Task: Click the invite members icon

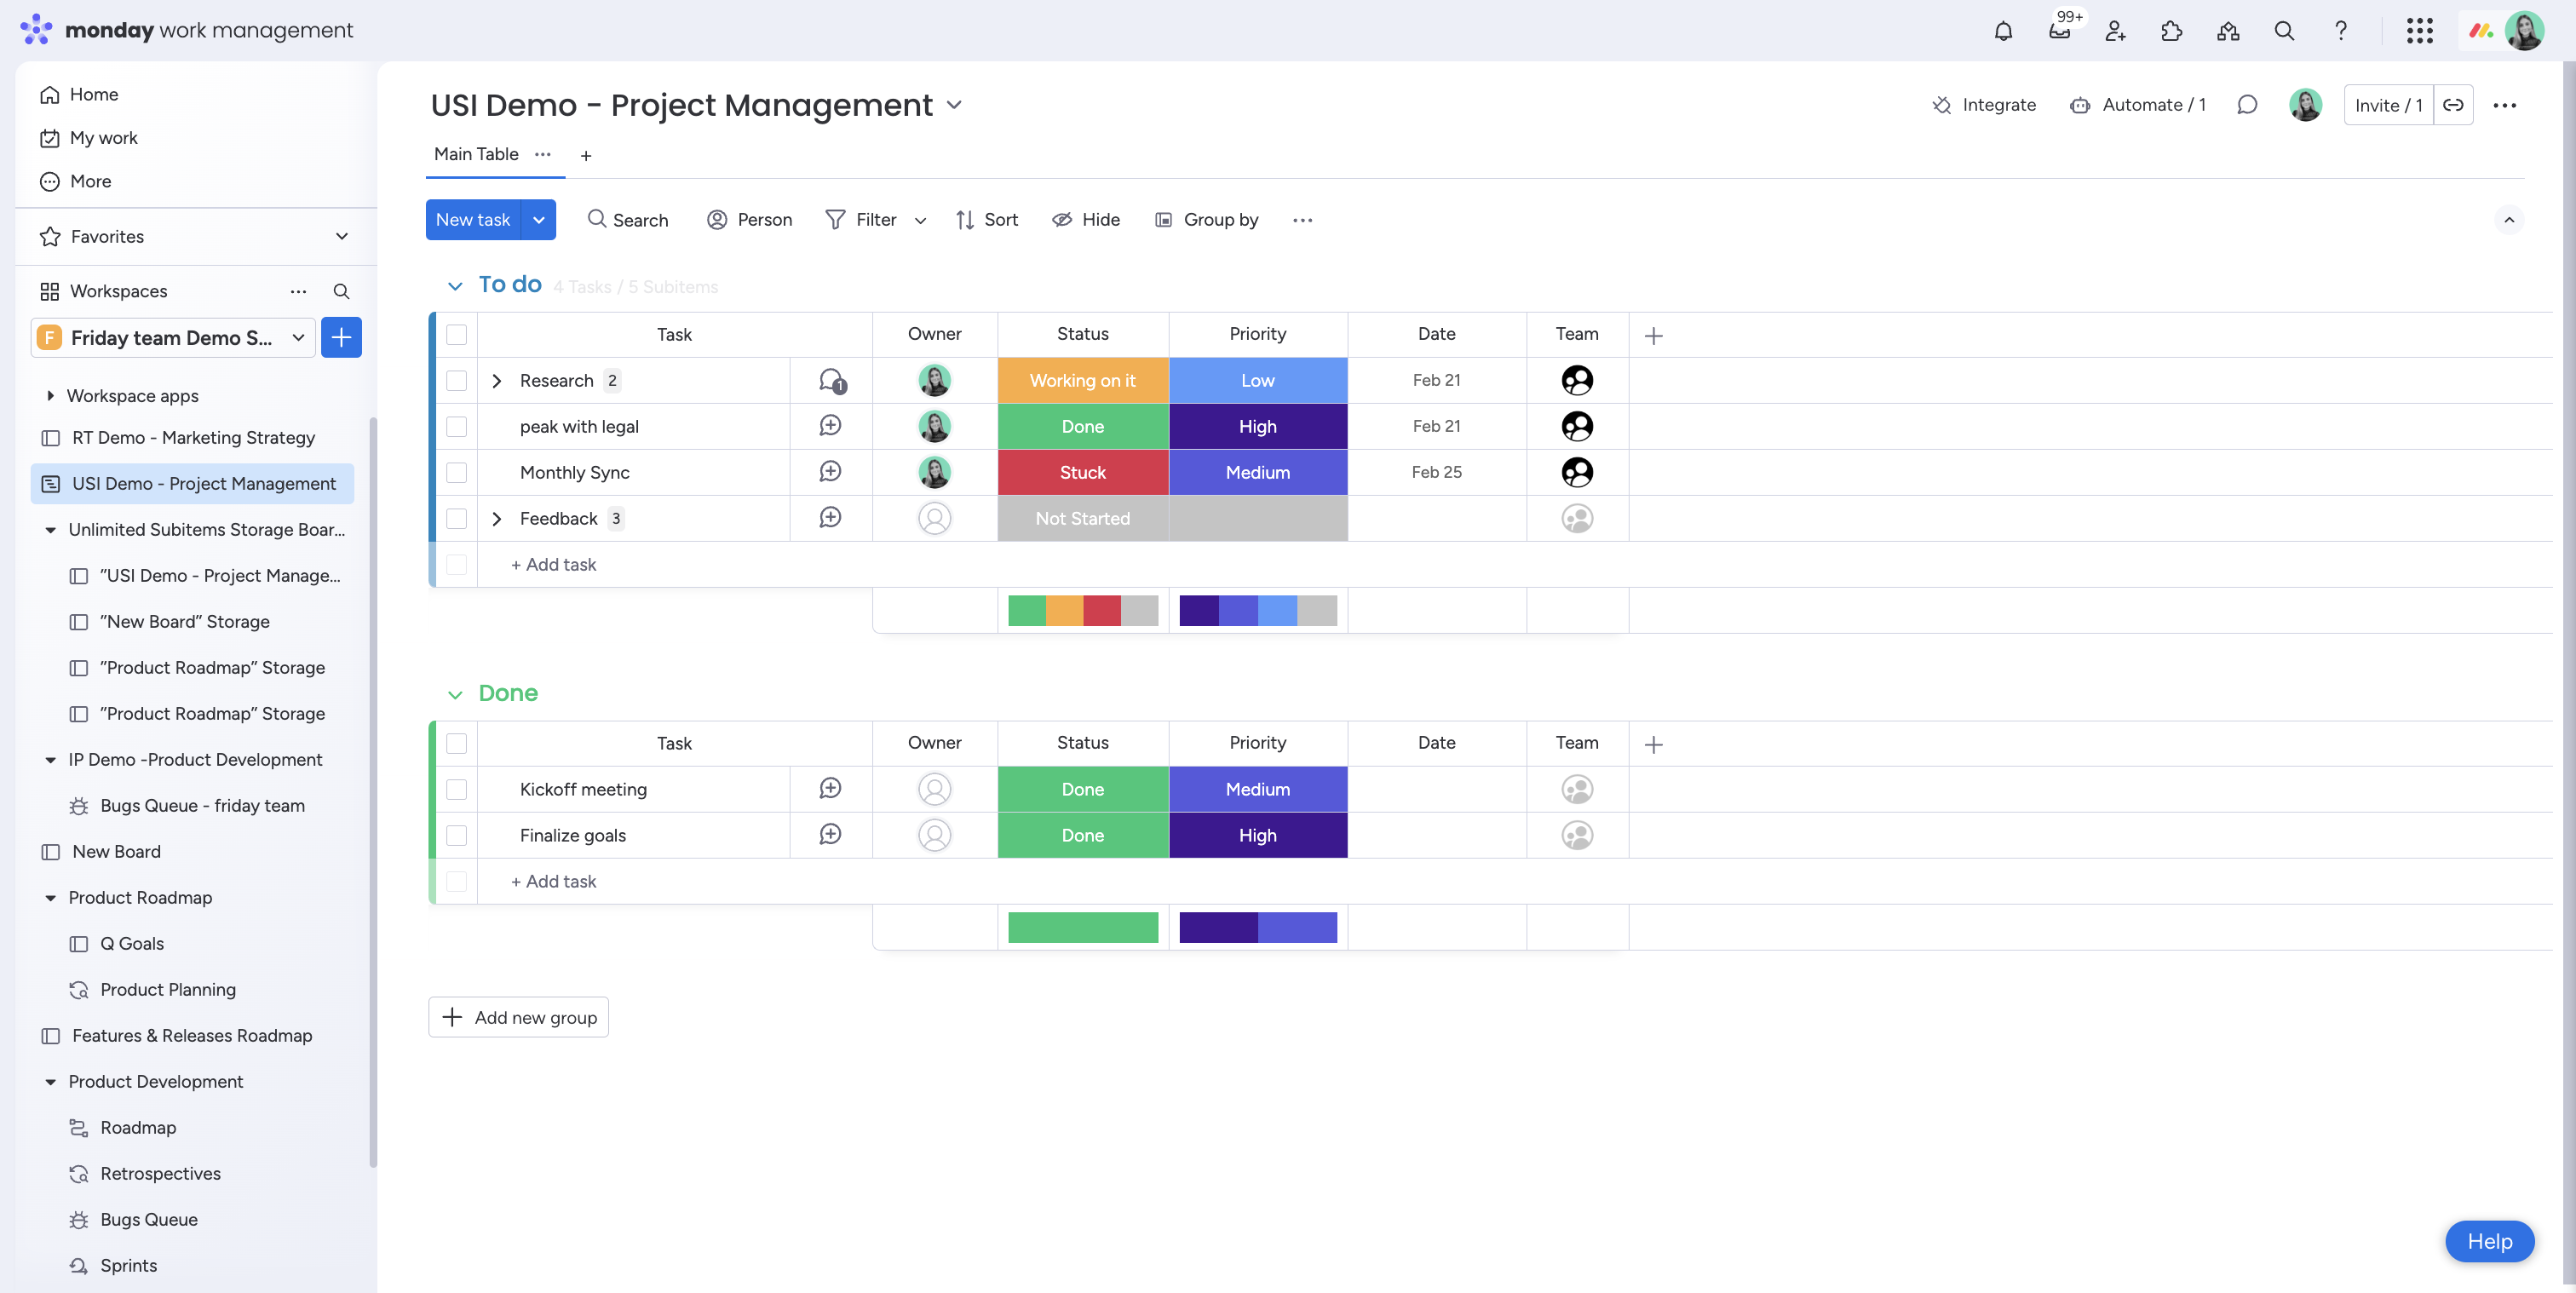Action: 2115,31
